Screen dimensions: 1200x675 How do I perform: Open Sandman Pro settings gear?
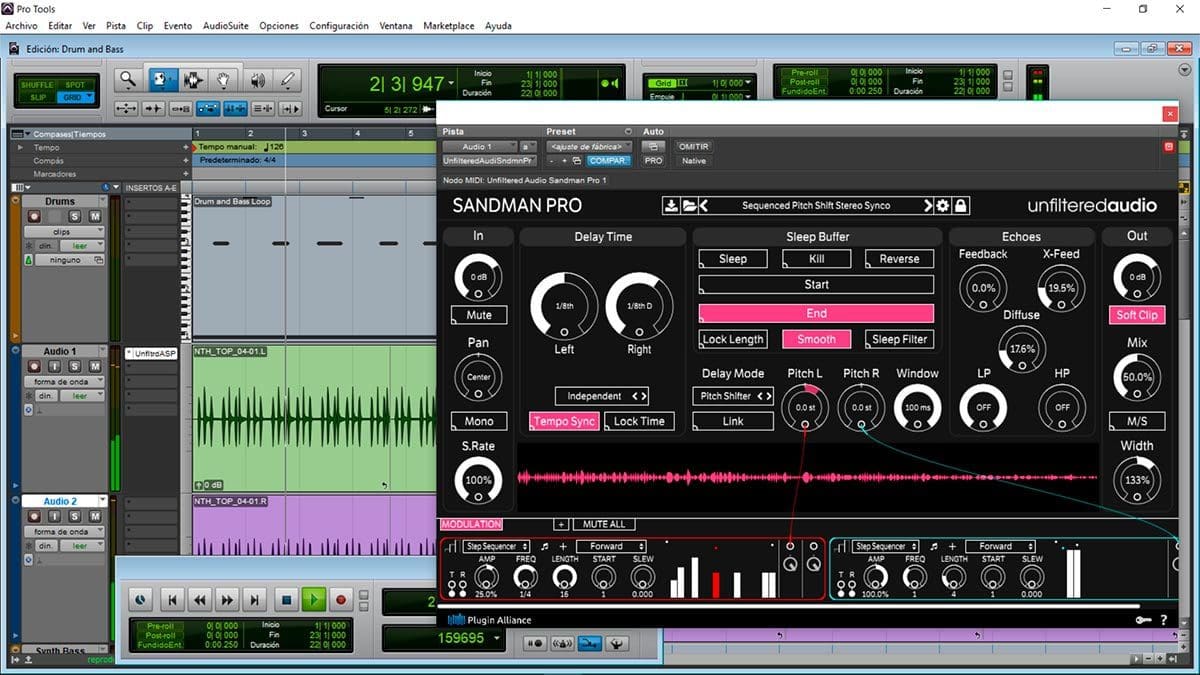pos(943,206)
